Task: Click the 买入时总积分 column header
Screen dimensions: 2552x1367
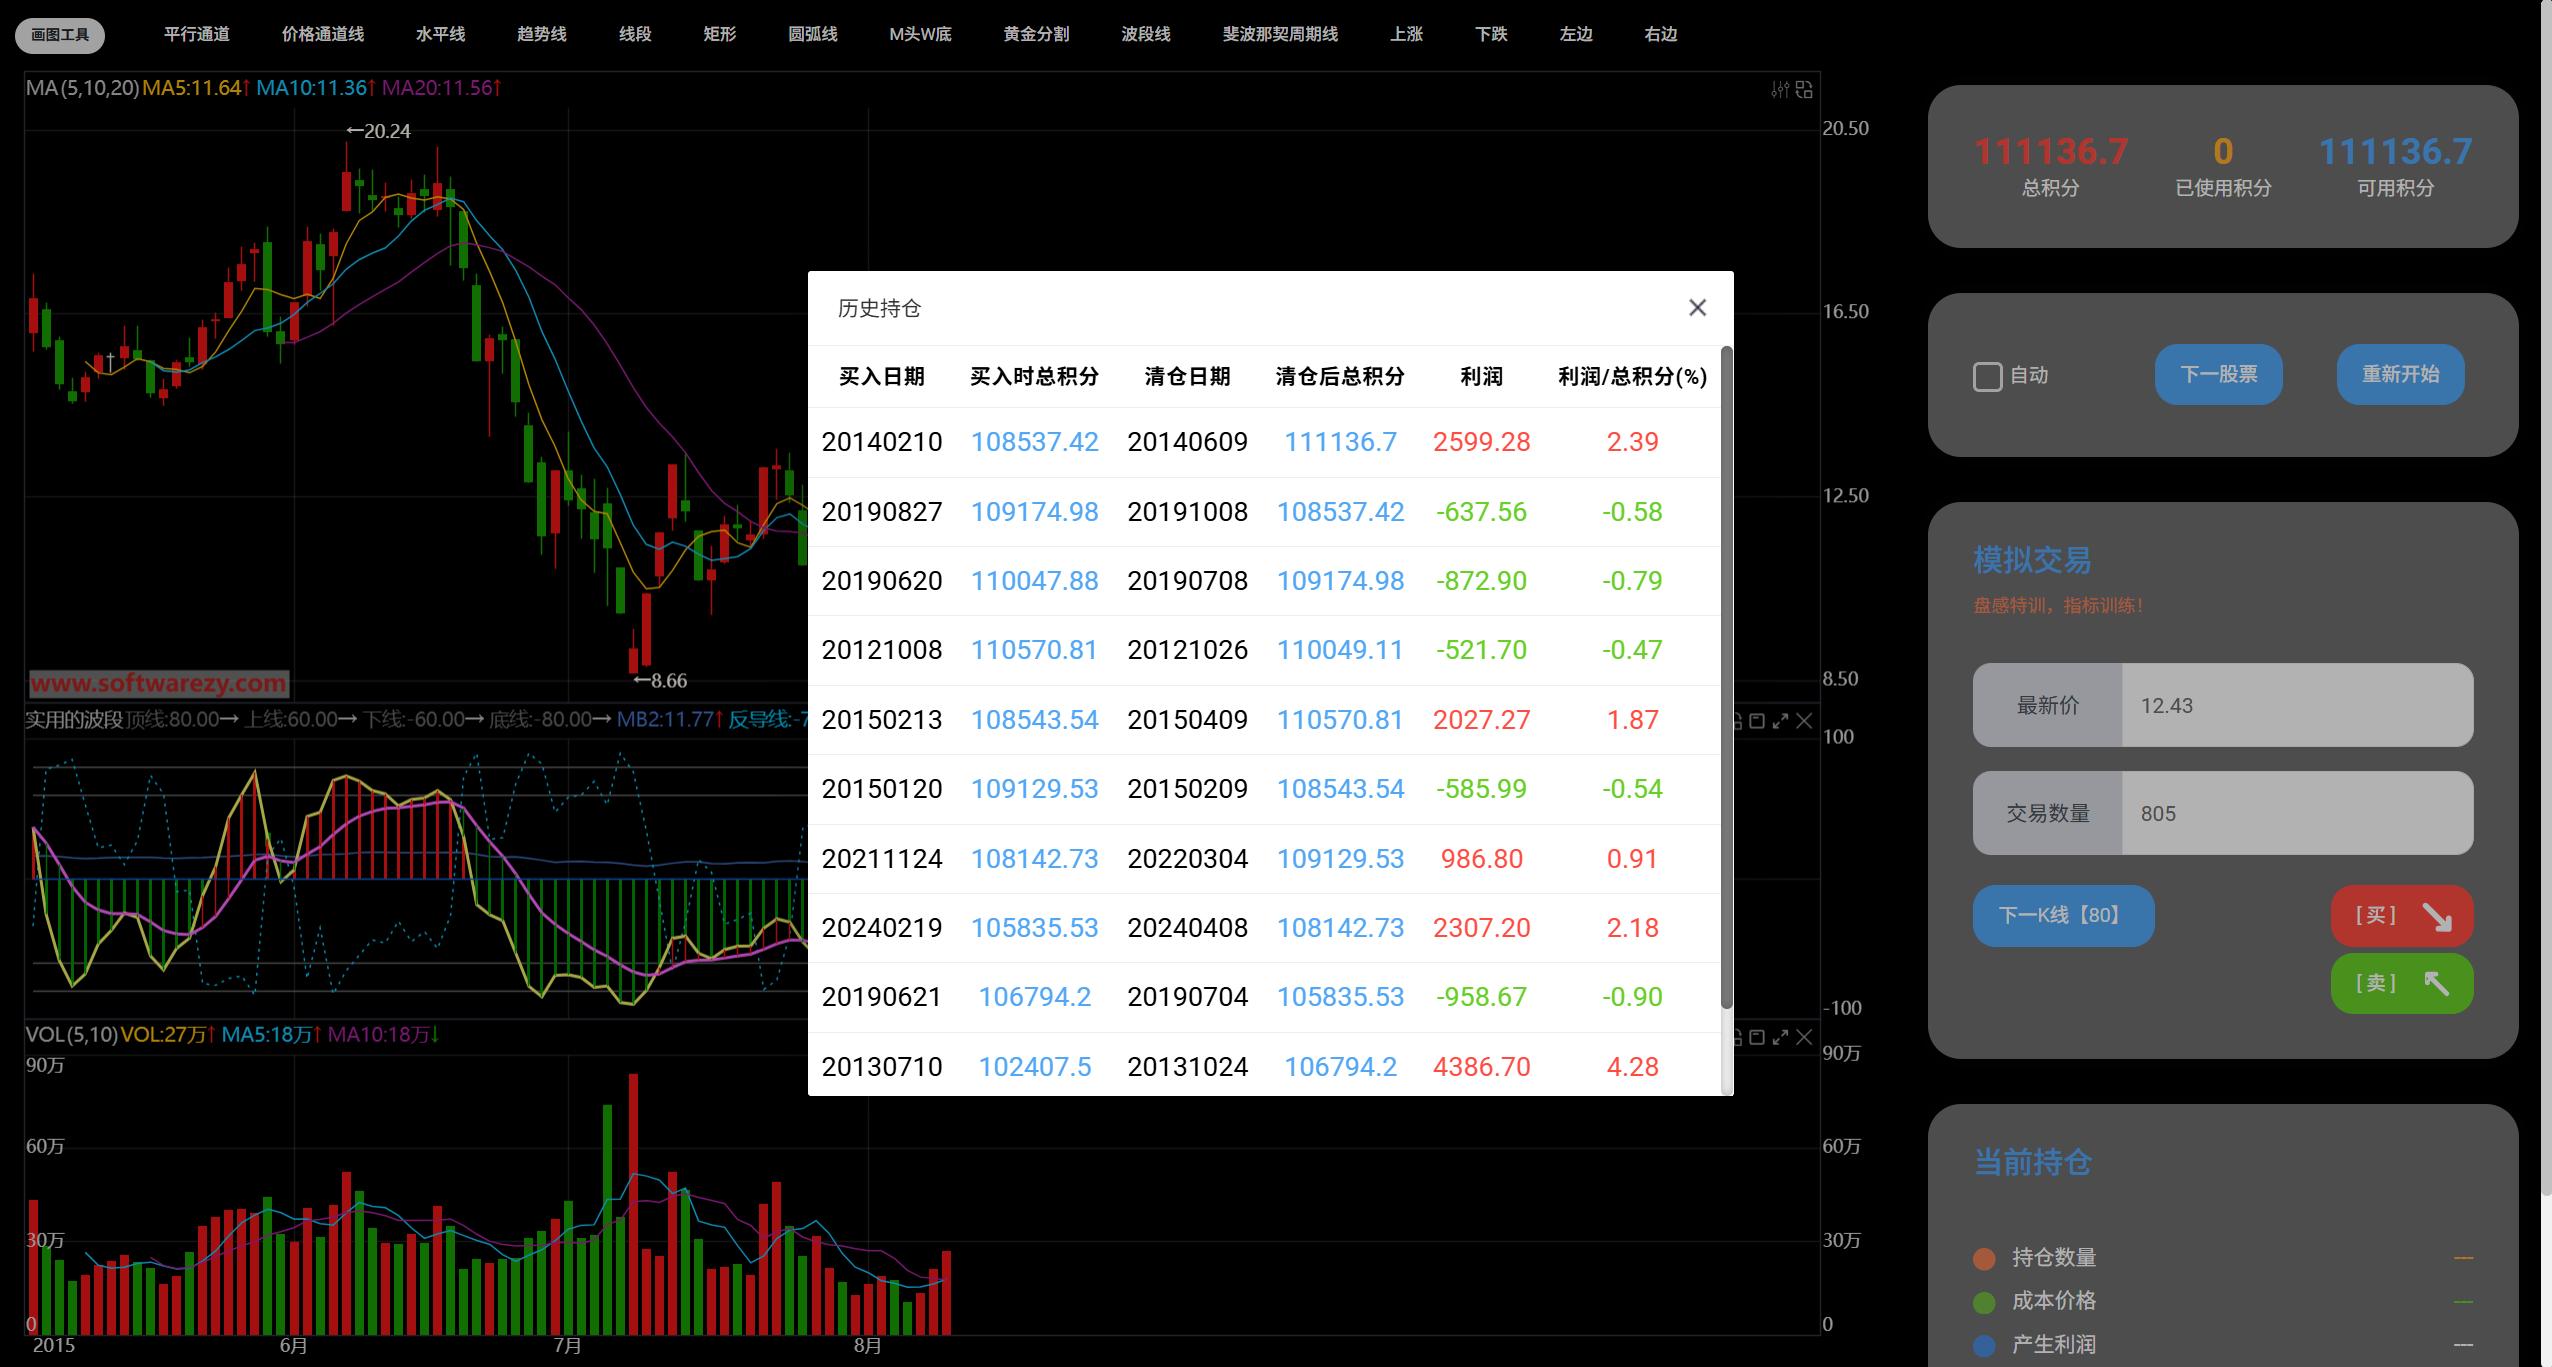Action: coord(1035,377)
